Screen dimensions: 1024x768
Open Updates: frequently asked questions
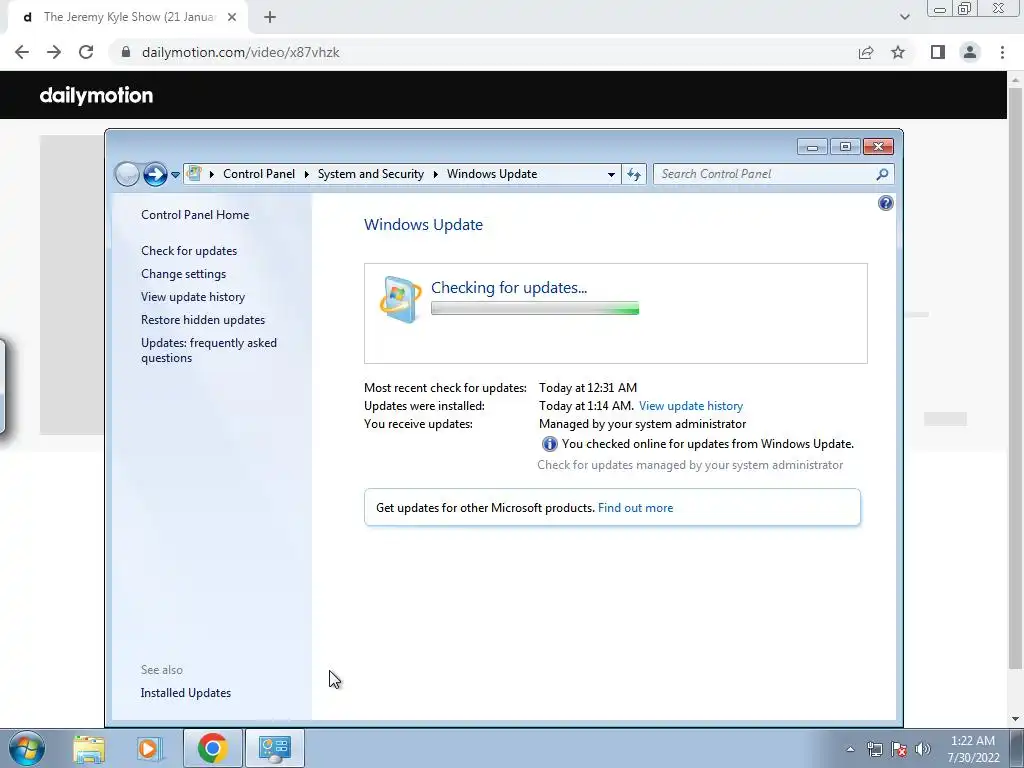[209, 351]
